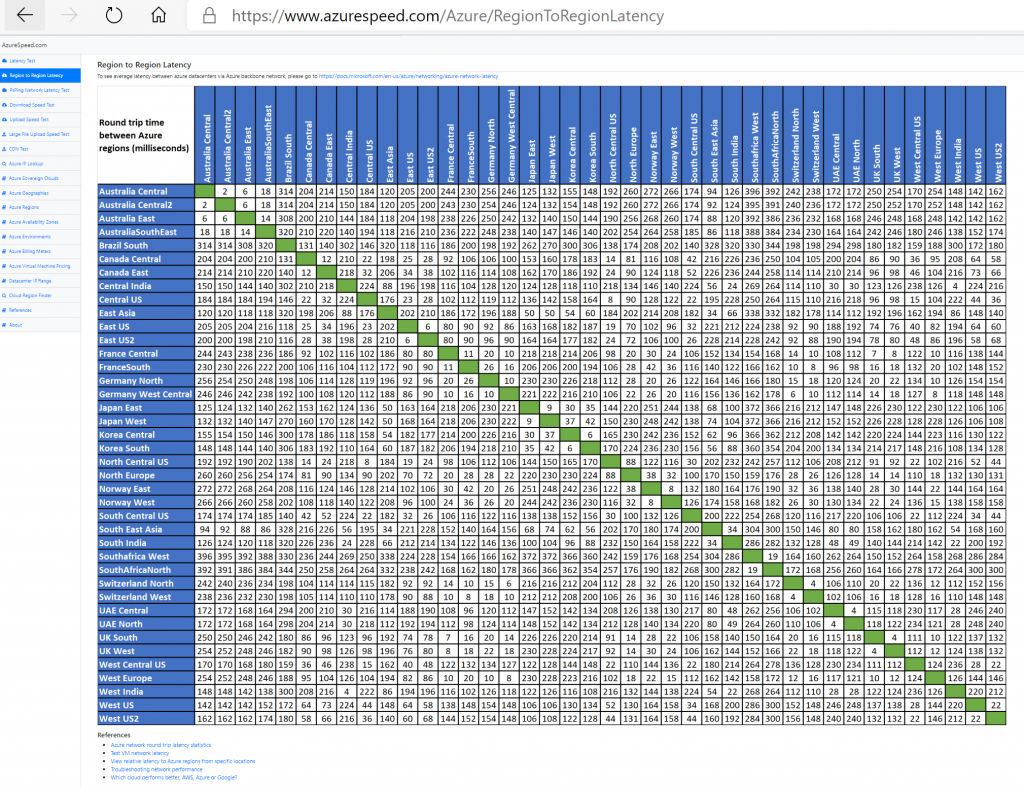The width and height of the screenshot is (1024, 787).
Task: Click the green Australia Central diagonal cell
Action: tap(205, 191)
